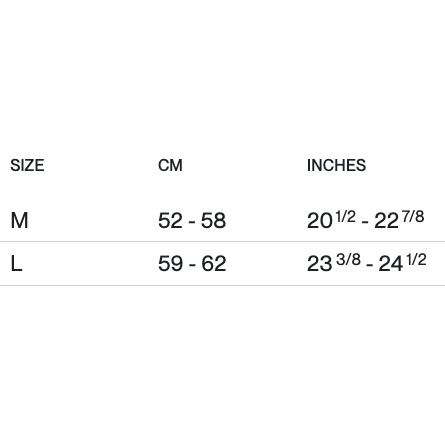Click the INCHES column header
This screenshot has height=445, width=445.
tap(336, 165)
